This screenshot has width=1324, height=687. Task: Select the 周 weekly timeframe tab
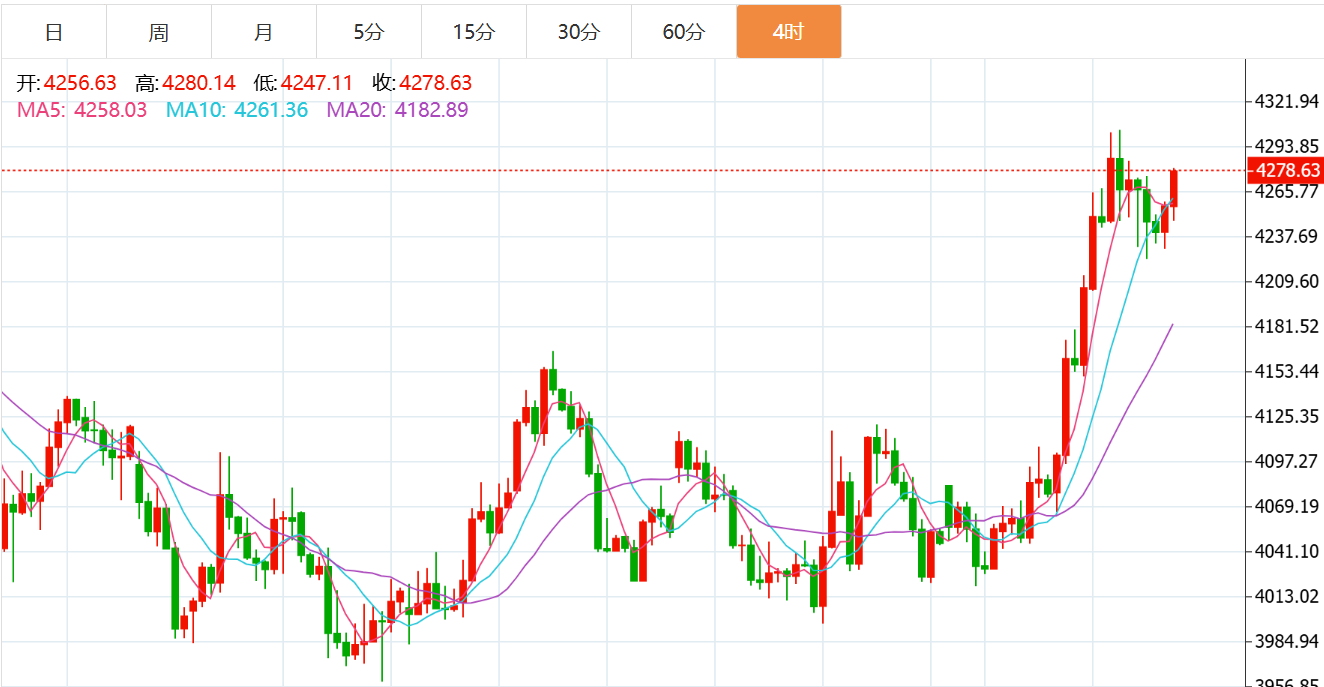[159, 32]
